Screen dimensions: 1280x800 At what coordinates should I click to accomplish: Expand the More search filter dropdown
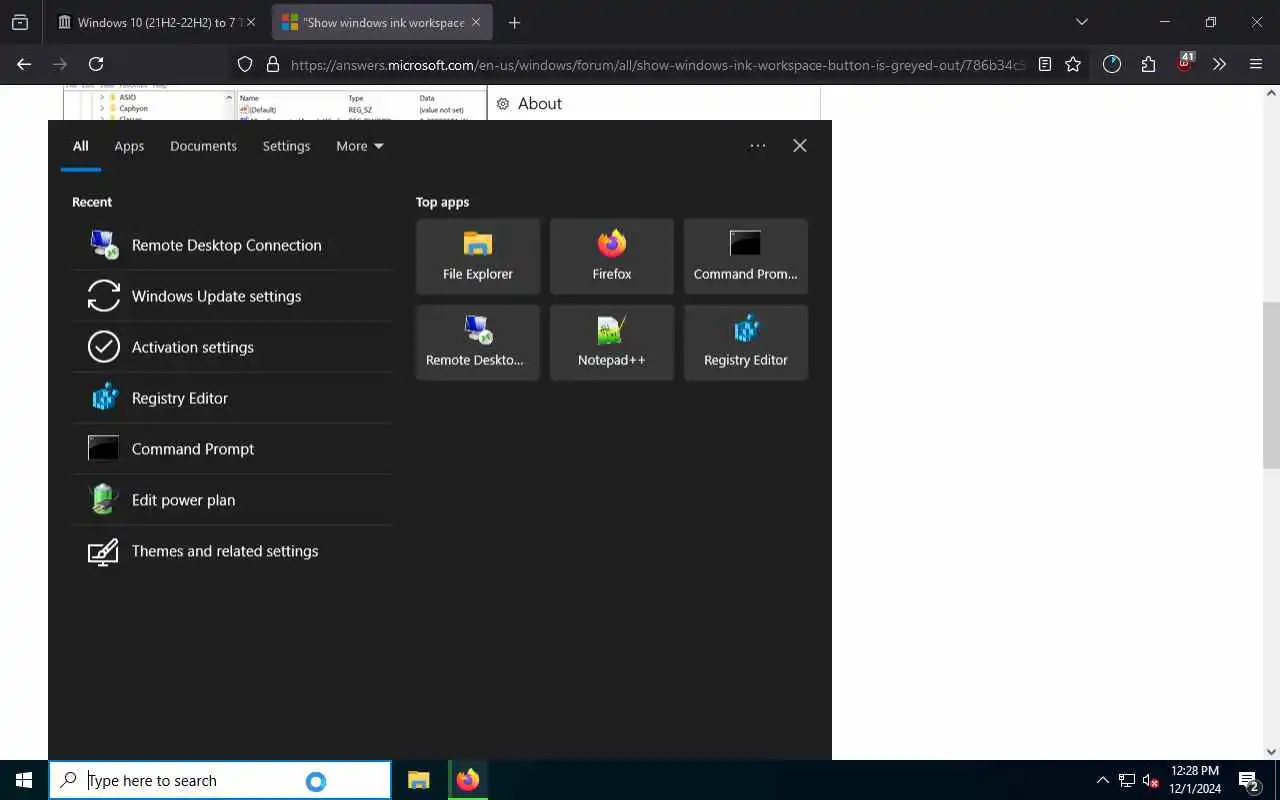(360, 146)
